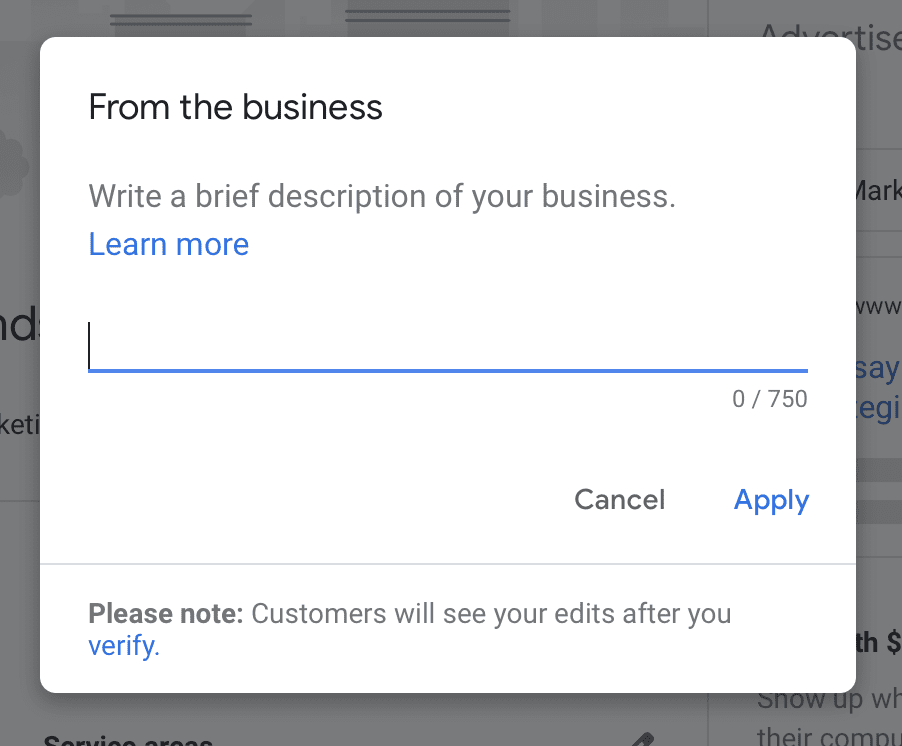Confirm edits with the Apply action
The image size is (902, 746).
pyautogui.click(x=770, y=500)
